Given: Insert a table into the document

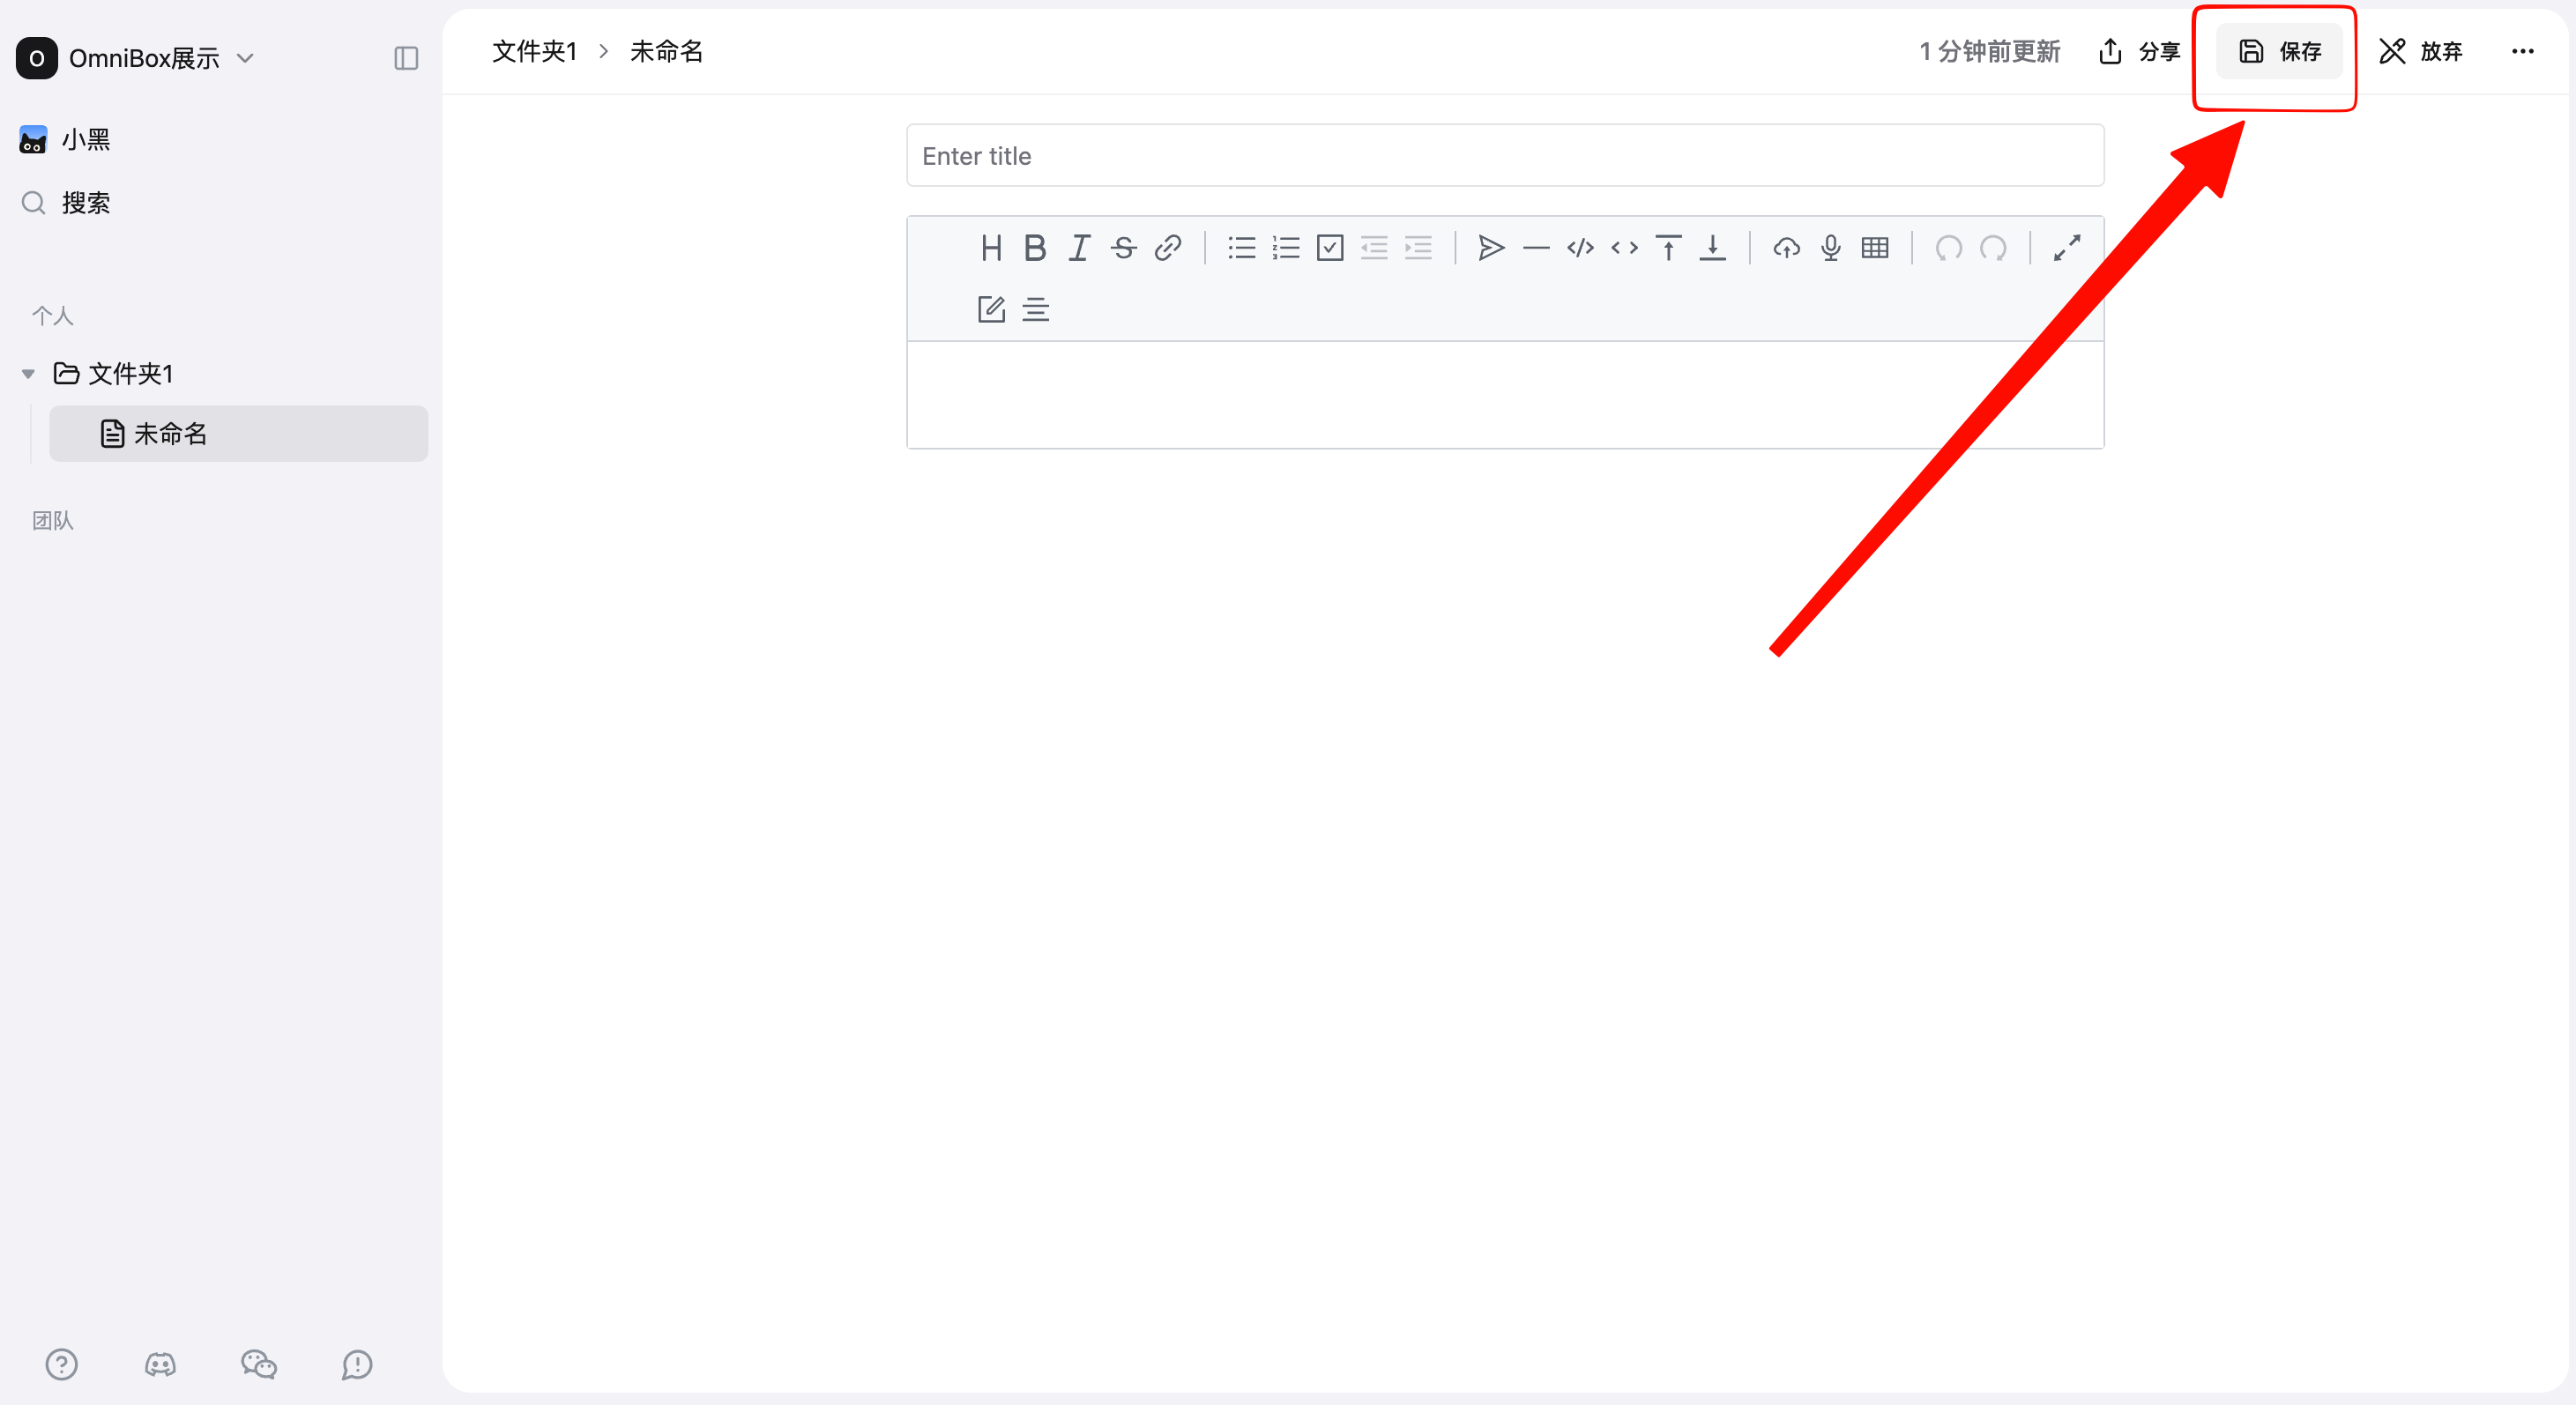Looking at the screenshot, I should [1874, 247].
